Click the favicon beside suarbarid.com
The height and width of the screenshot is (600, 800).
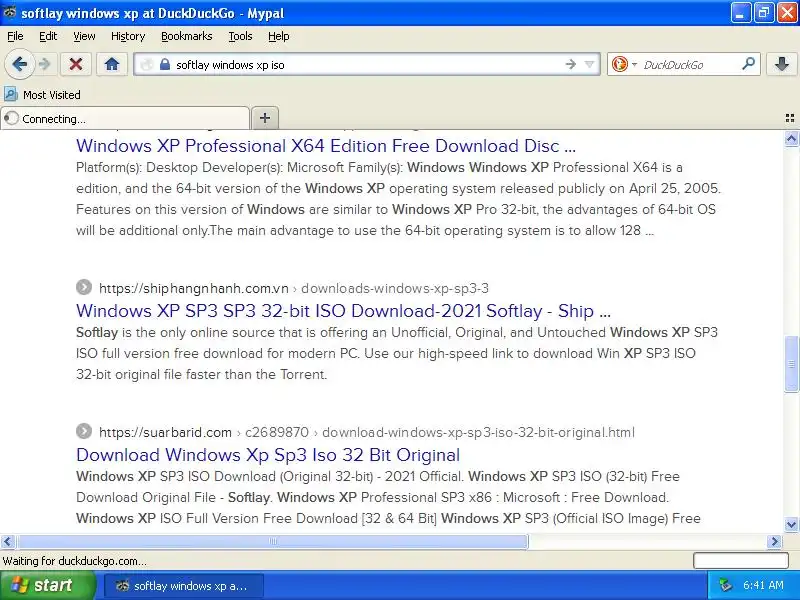point(84,431)
